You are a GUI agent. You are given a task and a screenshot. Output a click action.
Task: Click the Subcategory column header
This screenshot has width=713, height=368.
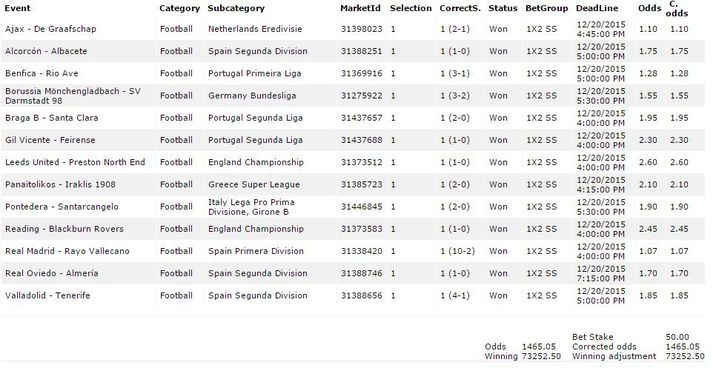(x=236, y=8)
